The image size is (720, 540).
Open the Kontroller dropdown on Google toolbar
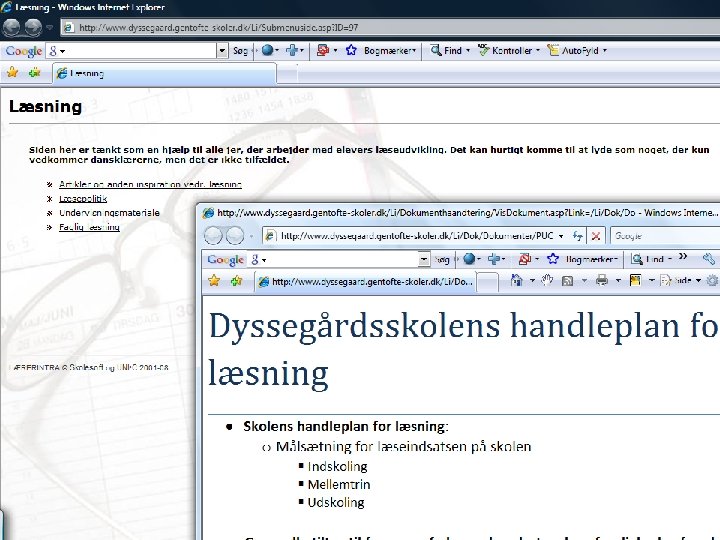[538, 51]
